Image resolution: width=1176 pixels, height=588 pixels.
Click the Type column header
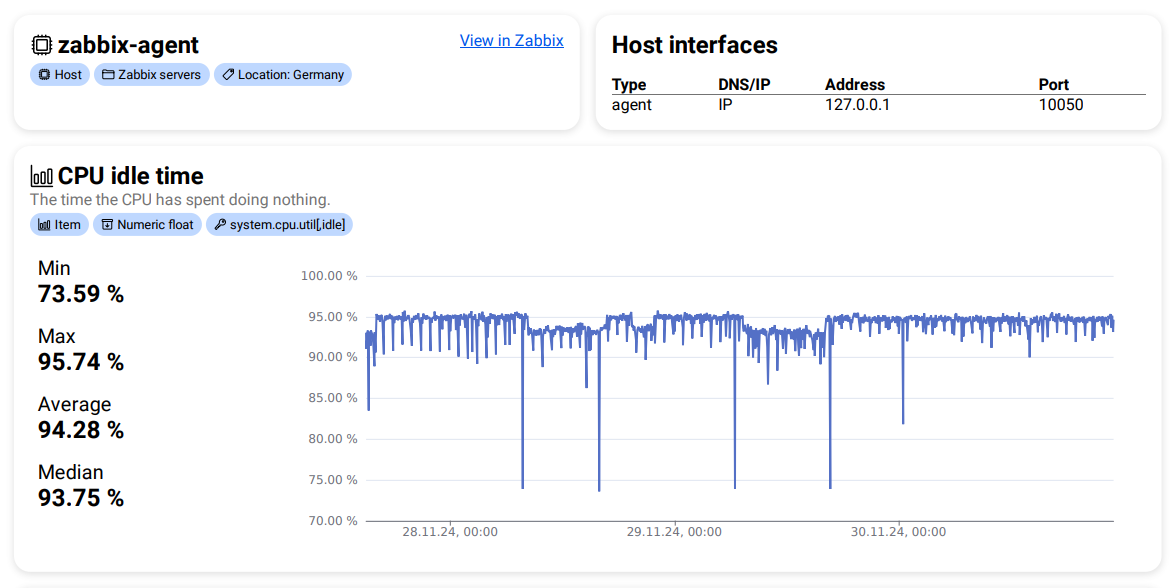pyautogui.click(x=629, y=85)
